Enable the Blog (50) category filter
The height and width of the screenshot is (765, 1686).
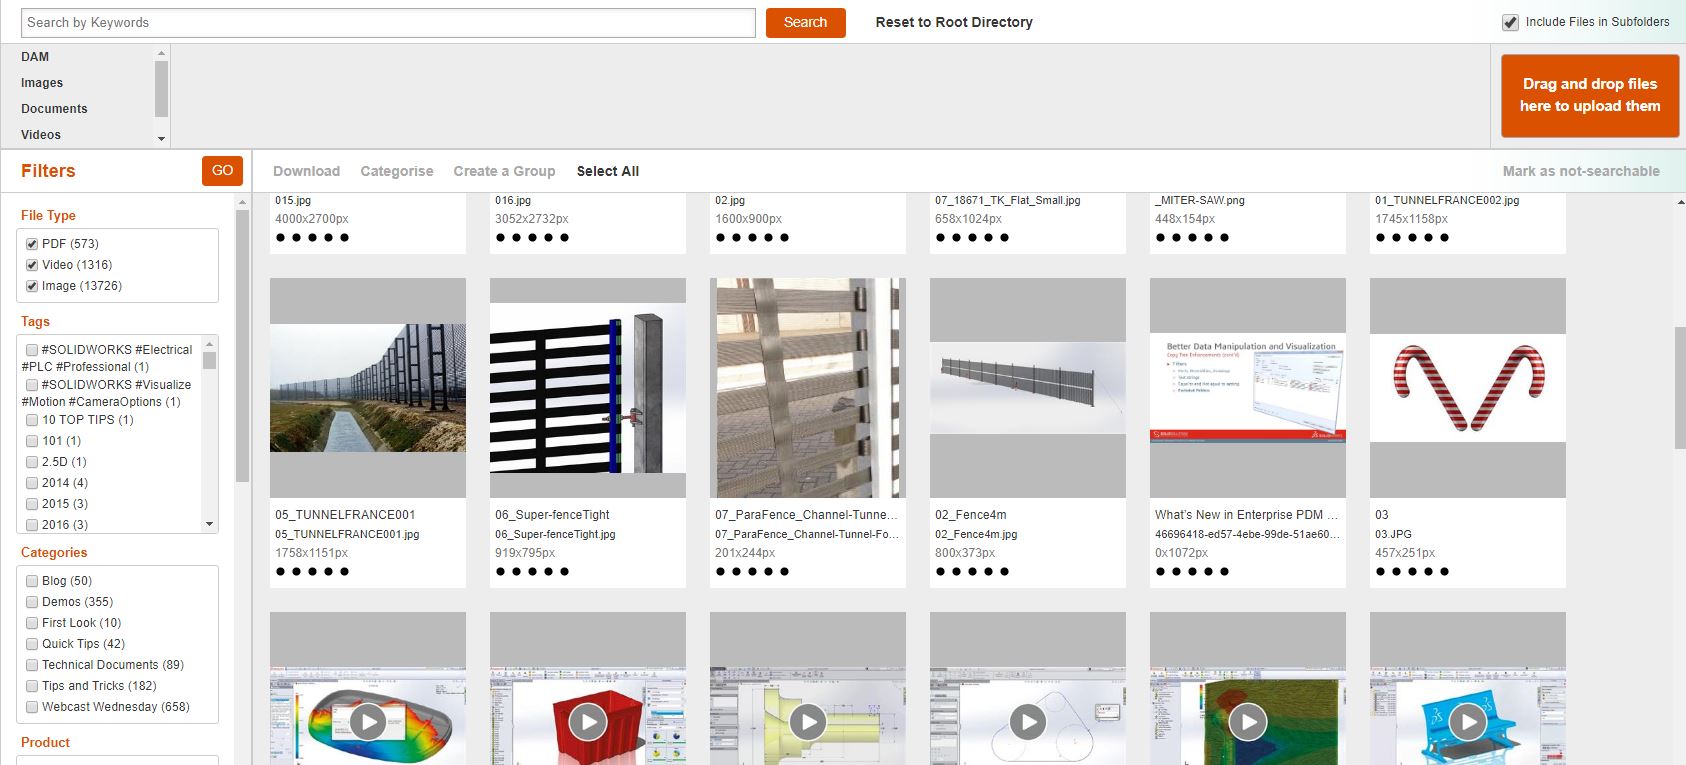click(32, 581)
